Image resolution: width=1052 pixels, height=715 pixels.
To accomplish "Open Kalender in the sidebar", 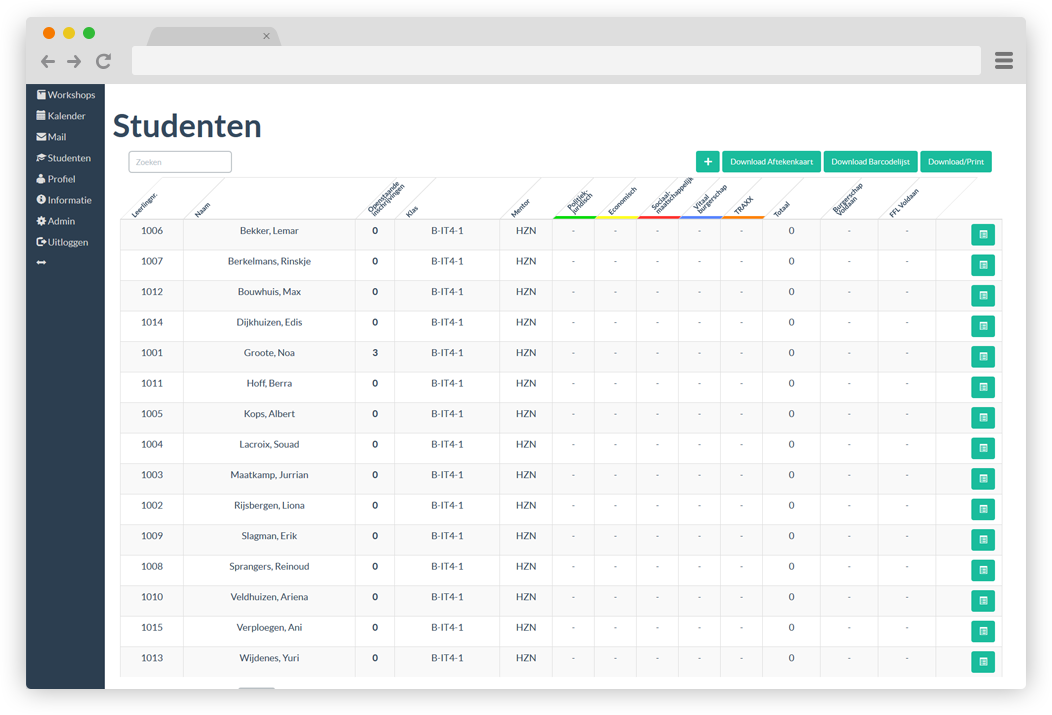I will point(61,116).
